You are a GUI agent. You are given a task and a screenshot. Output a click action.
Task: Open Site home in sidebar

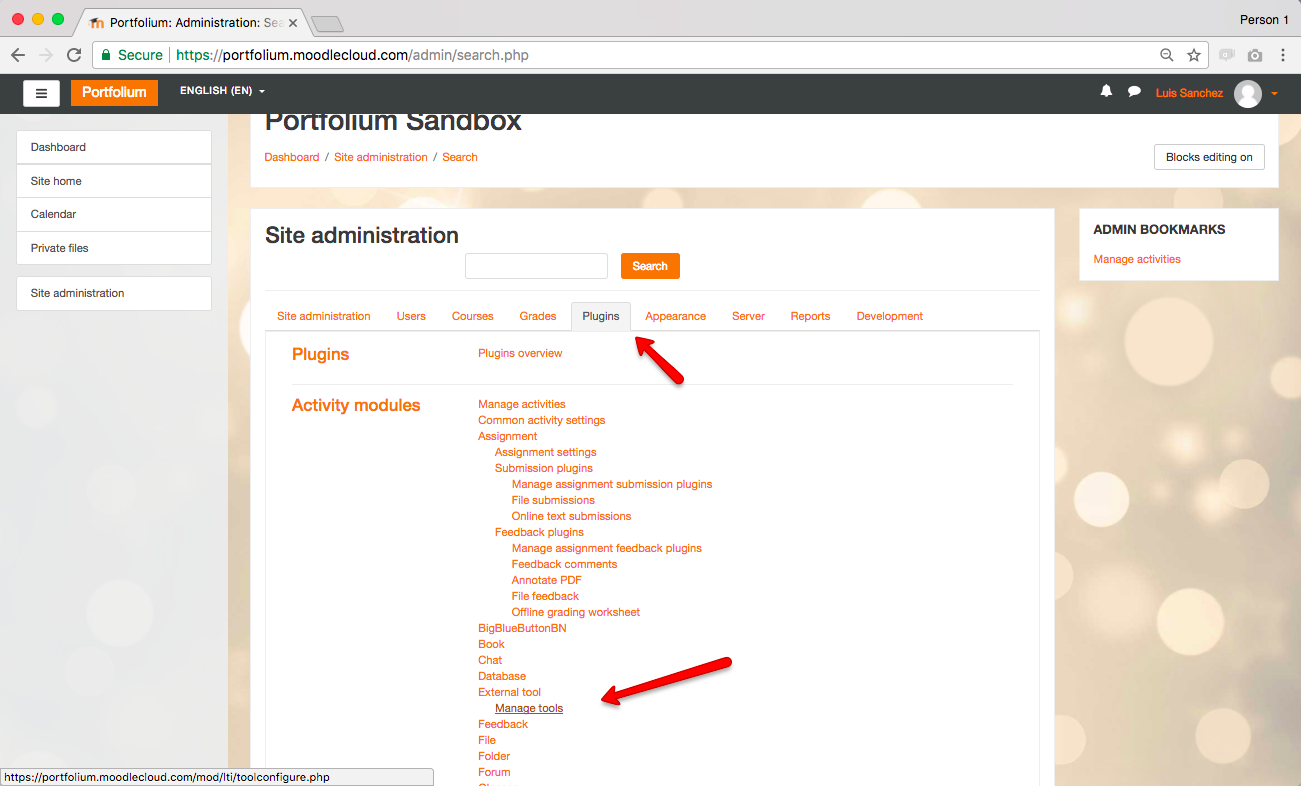click(114, 181)
